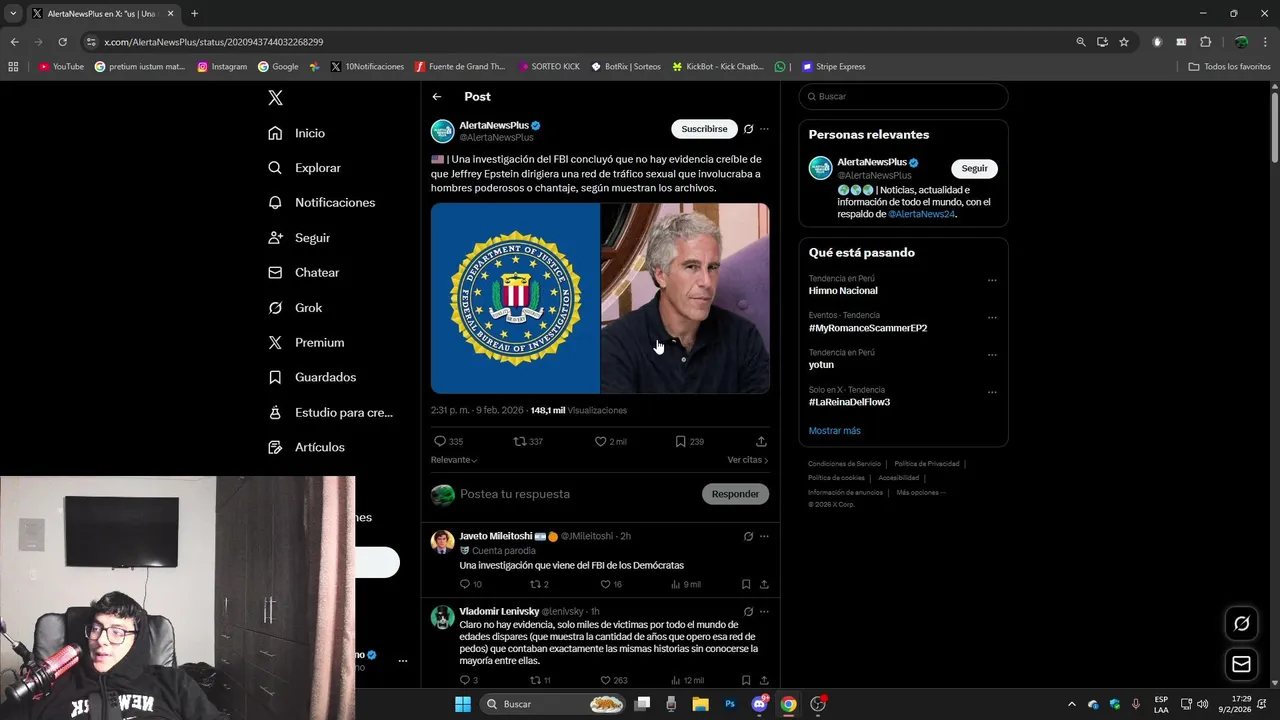Open more options for yotun trend

coord(992,355)
